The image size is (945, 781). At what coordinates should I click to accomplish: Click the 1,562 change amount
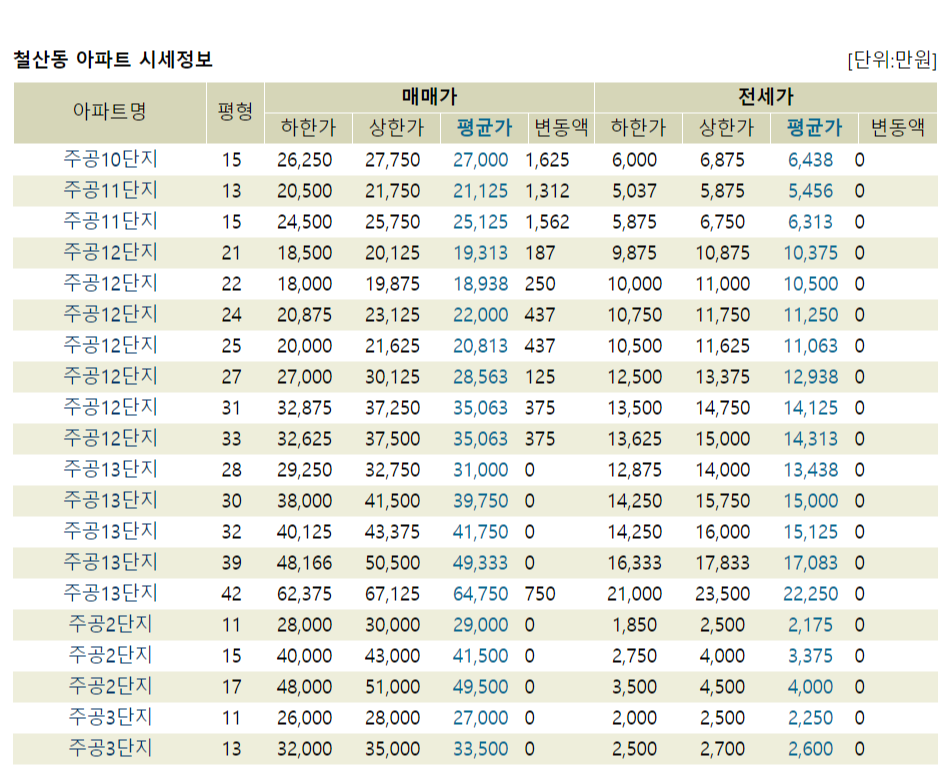coord(547,222)
